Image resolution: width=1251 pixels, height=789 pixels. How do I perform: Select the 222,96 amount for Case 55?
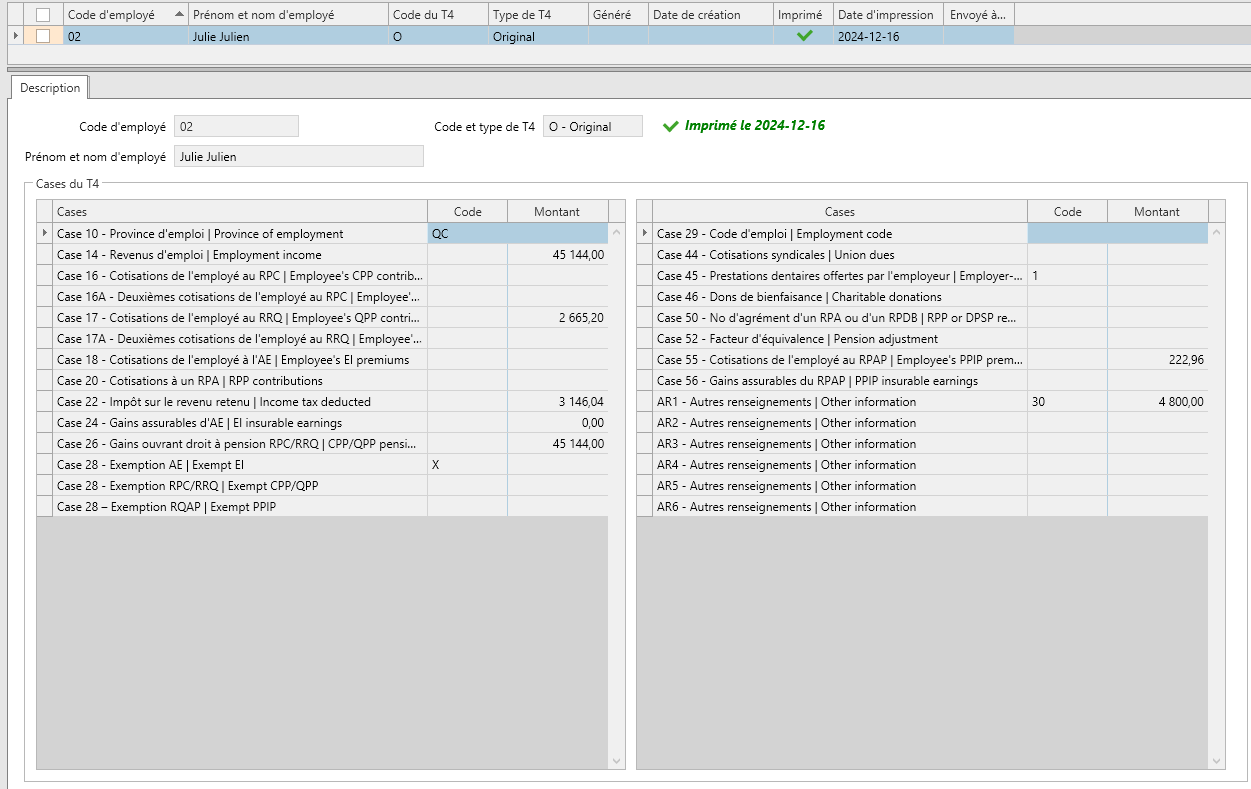(x=1158, y=360)
